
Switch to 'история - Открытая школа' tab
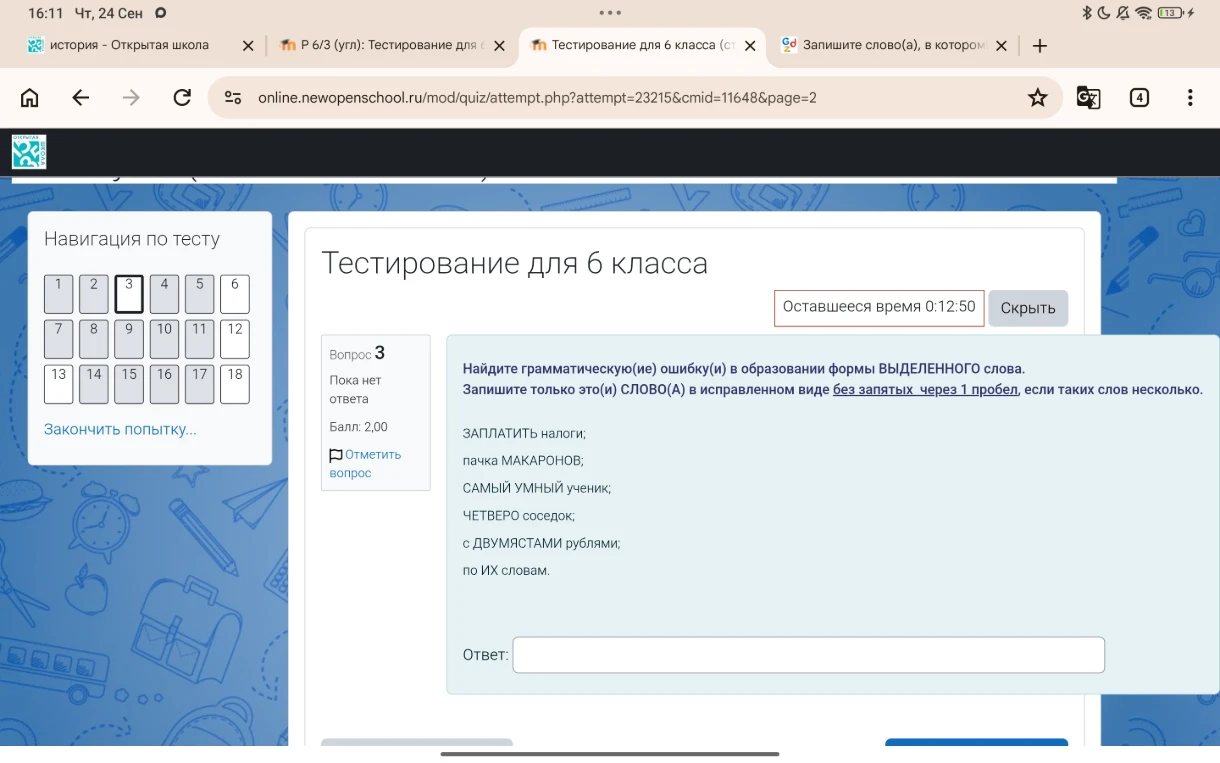tap(129, 45)
